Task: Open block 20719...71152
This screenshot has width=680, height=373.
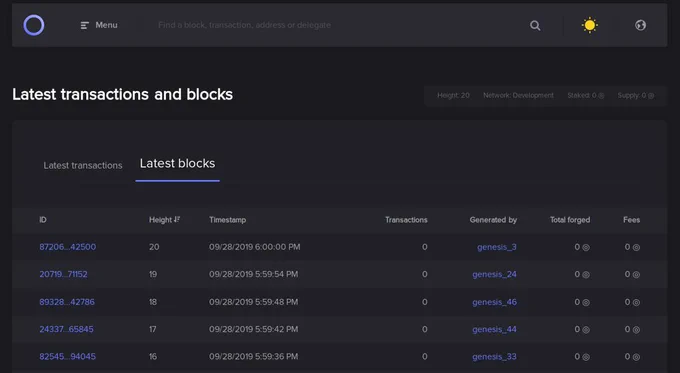Action: tap(63, 274)
